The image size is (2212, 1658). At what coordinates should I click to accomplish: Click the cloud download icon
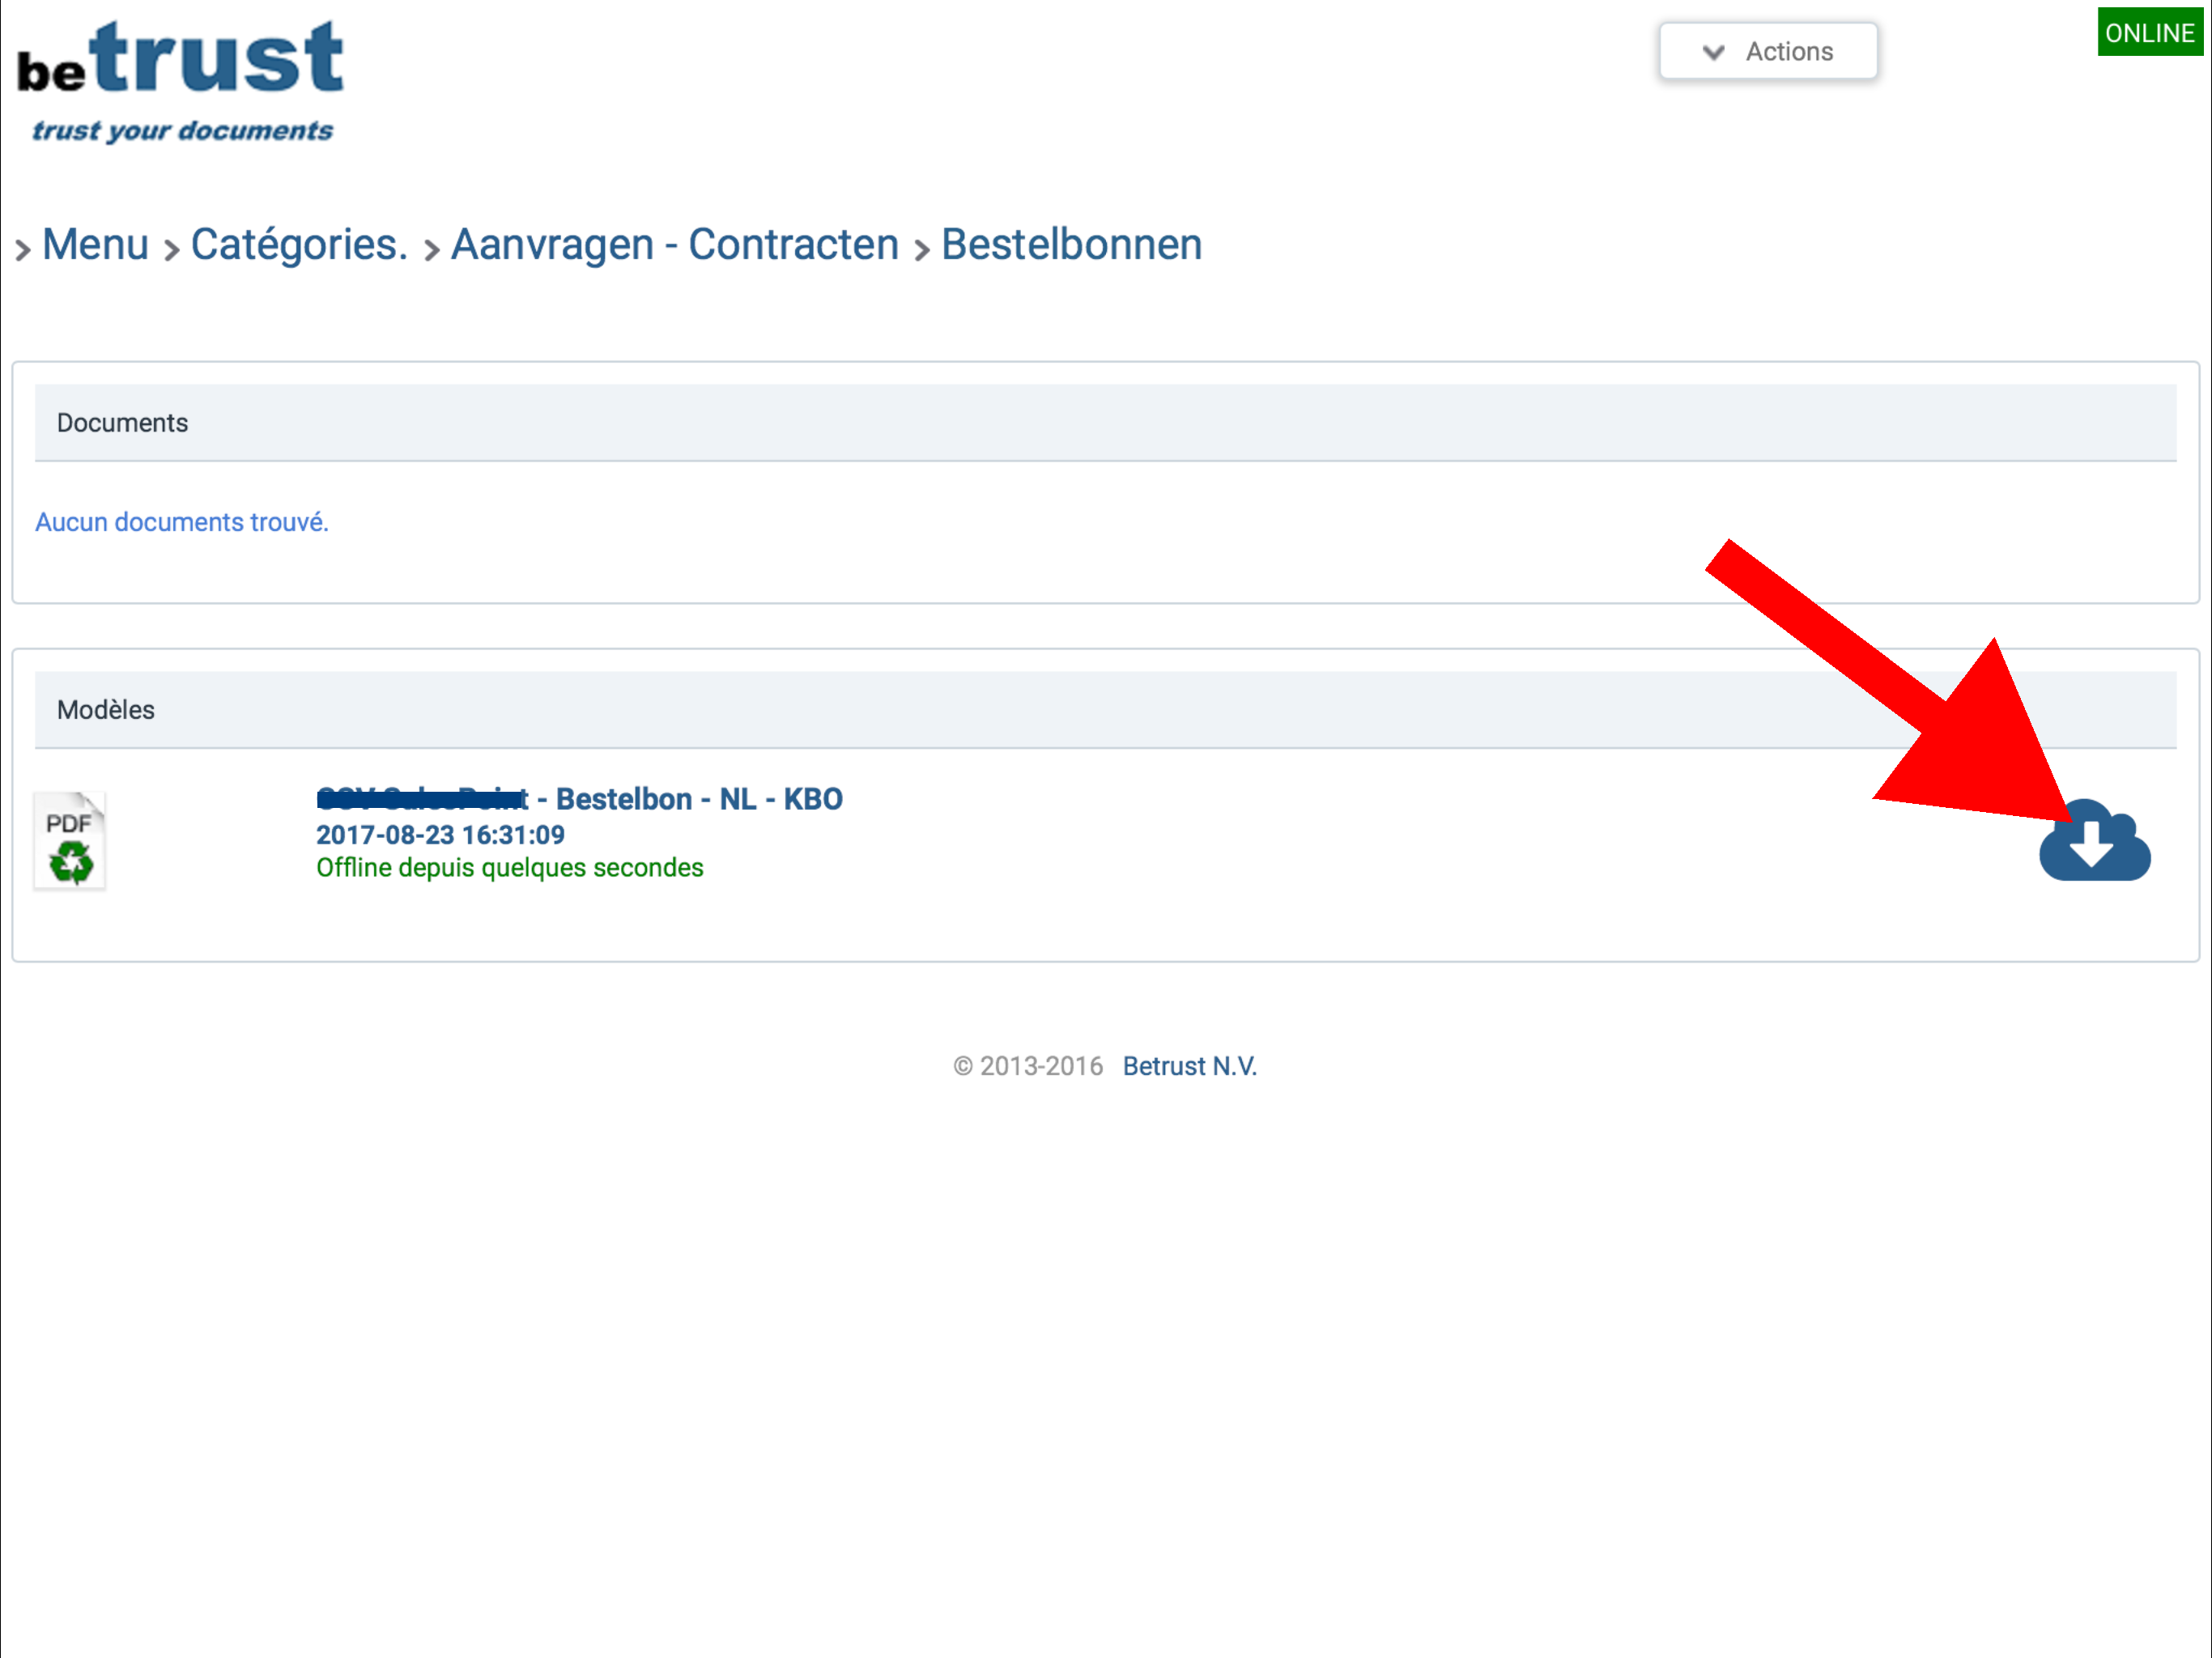2094,843
